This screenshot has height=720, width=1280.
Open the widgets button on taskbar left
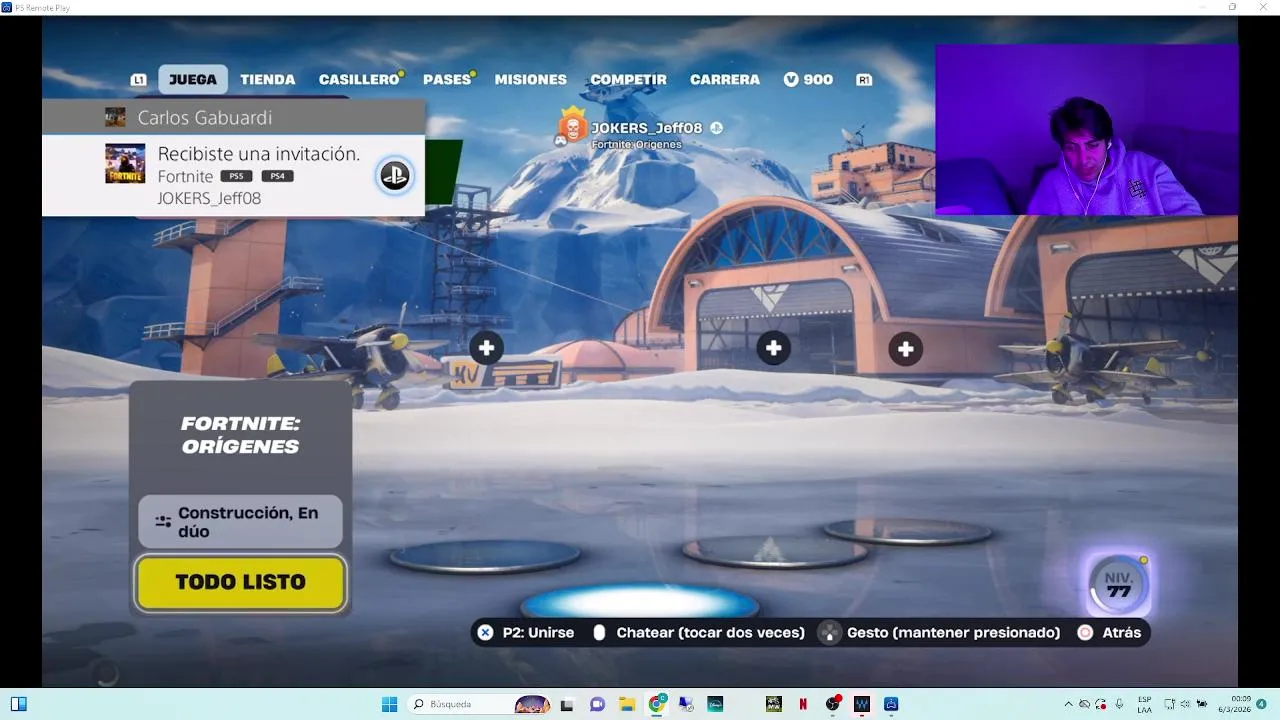[x=19, y=704]
